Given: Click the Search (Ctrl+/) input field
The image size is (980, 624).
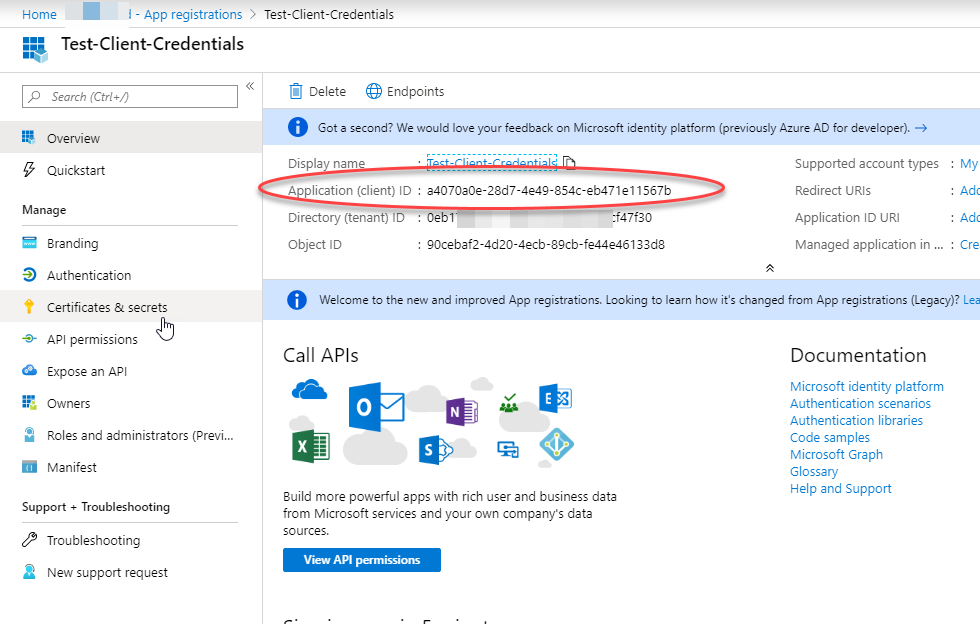Looking at the screenshot, I should pos(130,96).
